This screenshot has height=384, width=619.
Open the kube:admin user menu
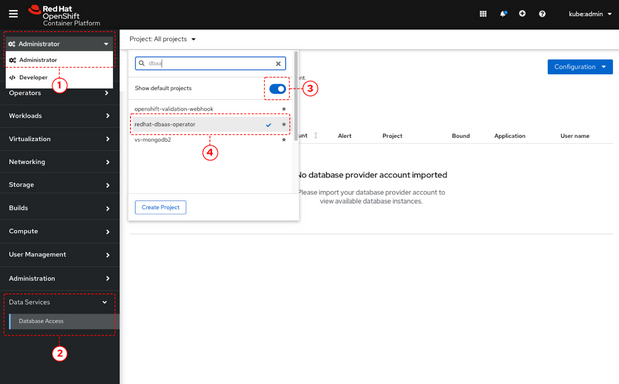[x=590, y=14]
